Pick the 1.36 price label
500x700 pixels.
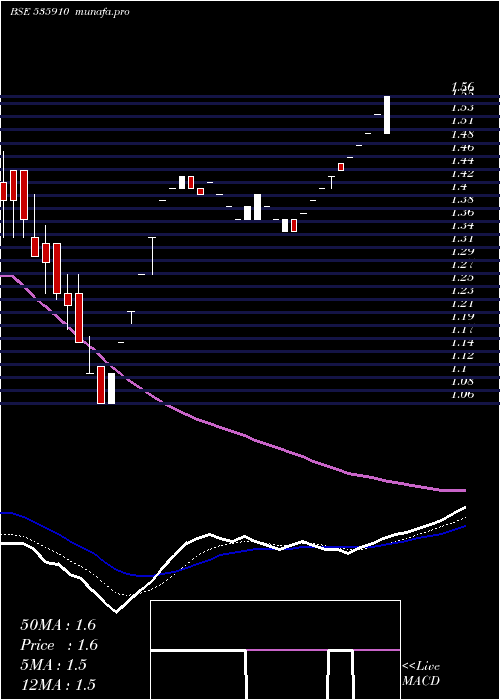point(462,212)
